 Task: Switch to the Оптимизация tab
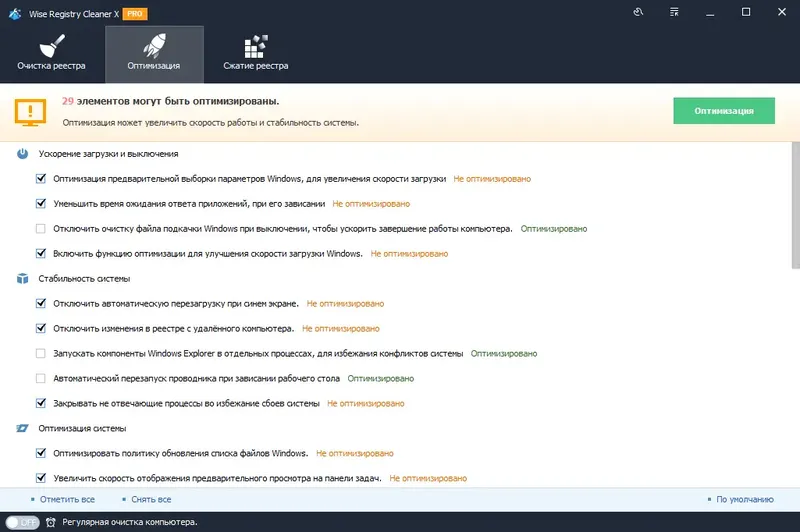coord(154,55)
